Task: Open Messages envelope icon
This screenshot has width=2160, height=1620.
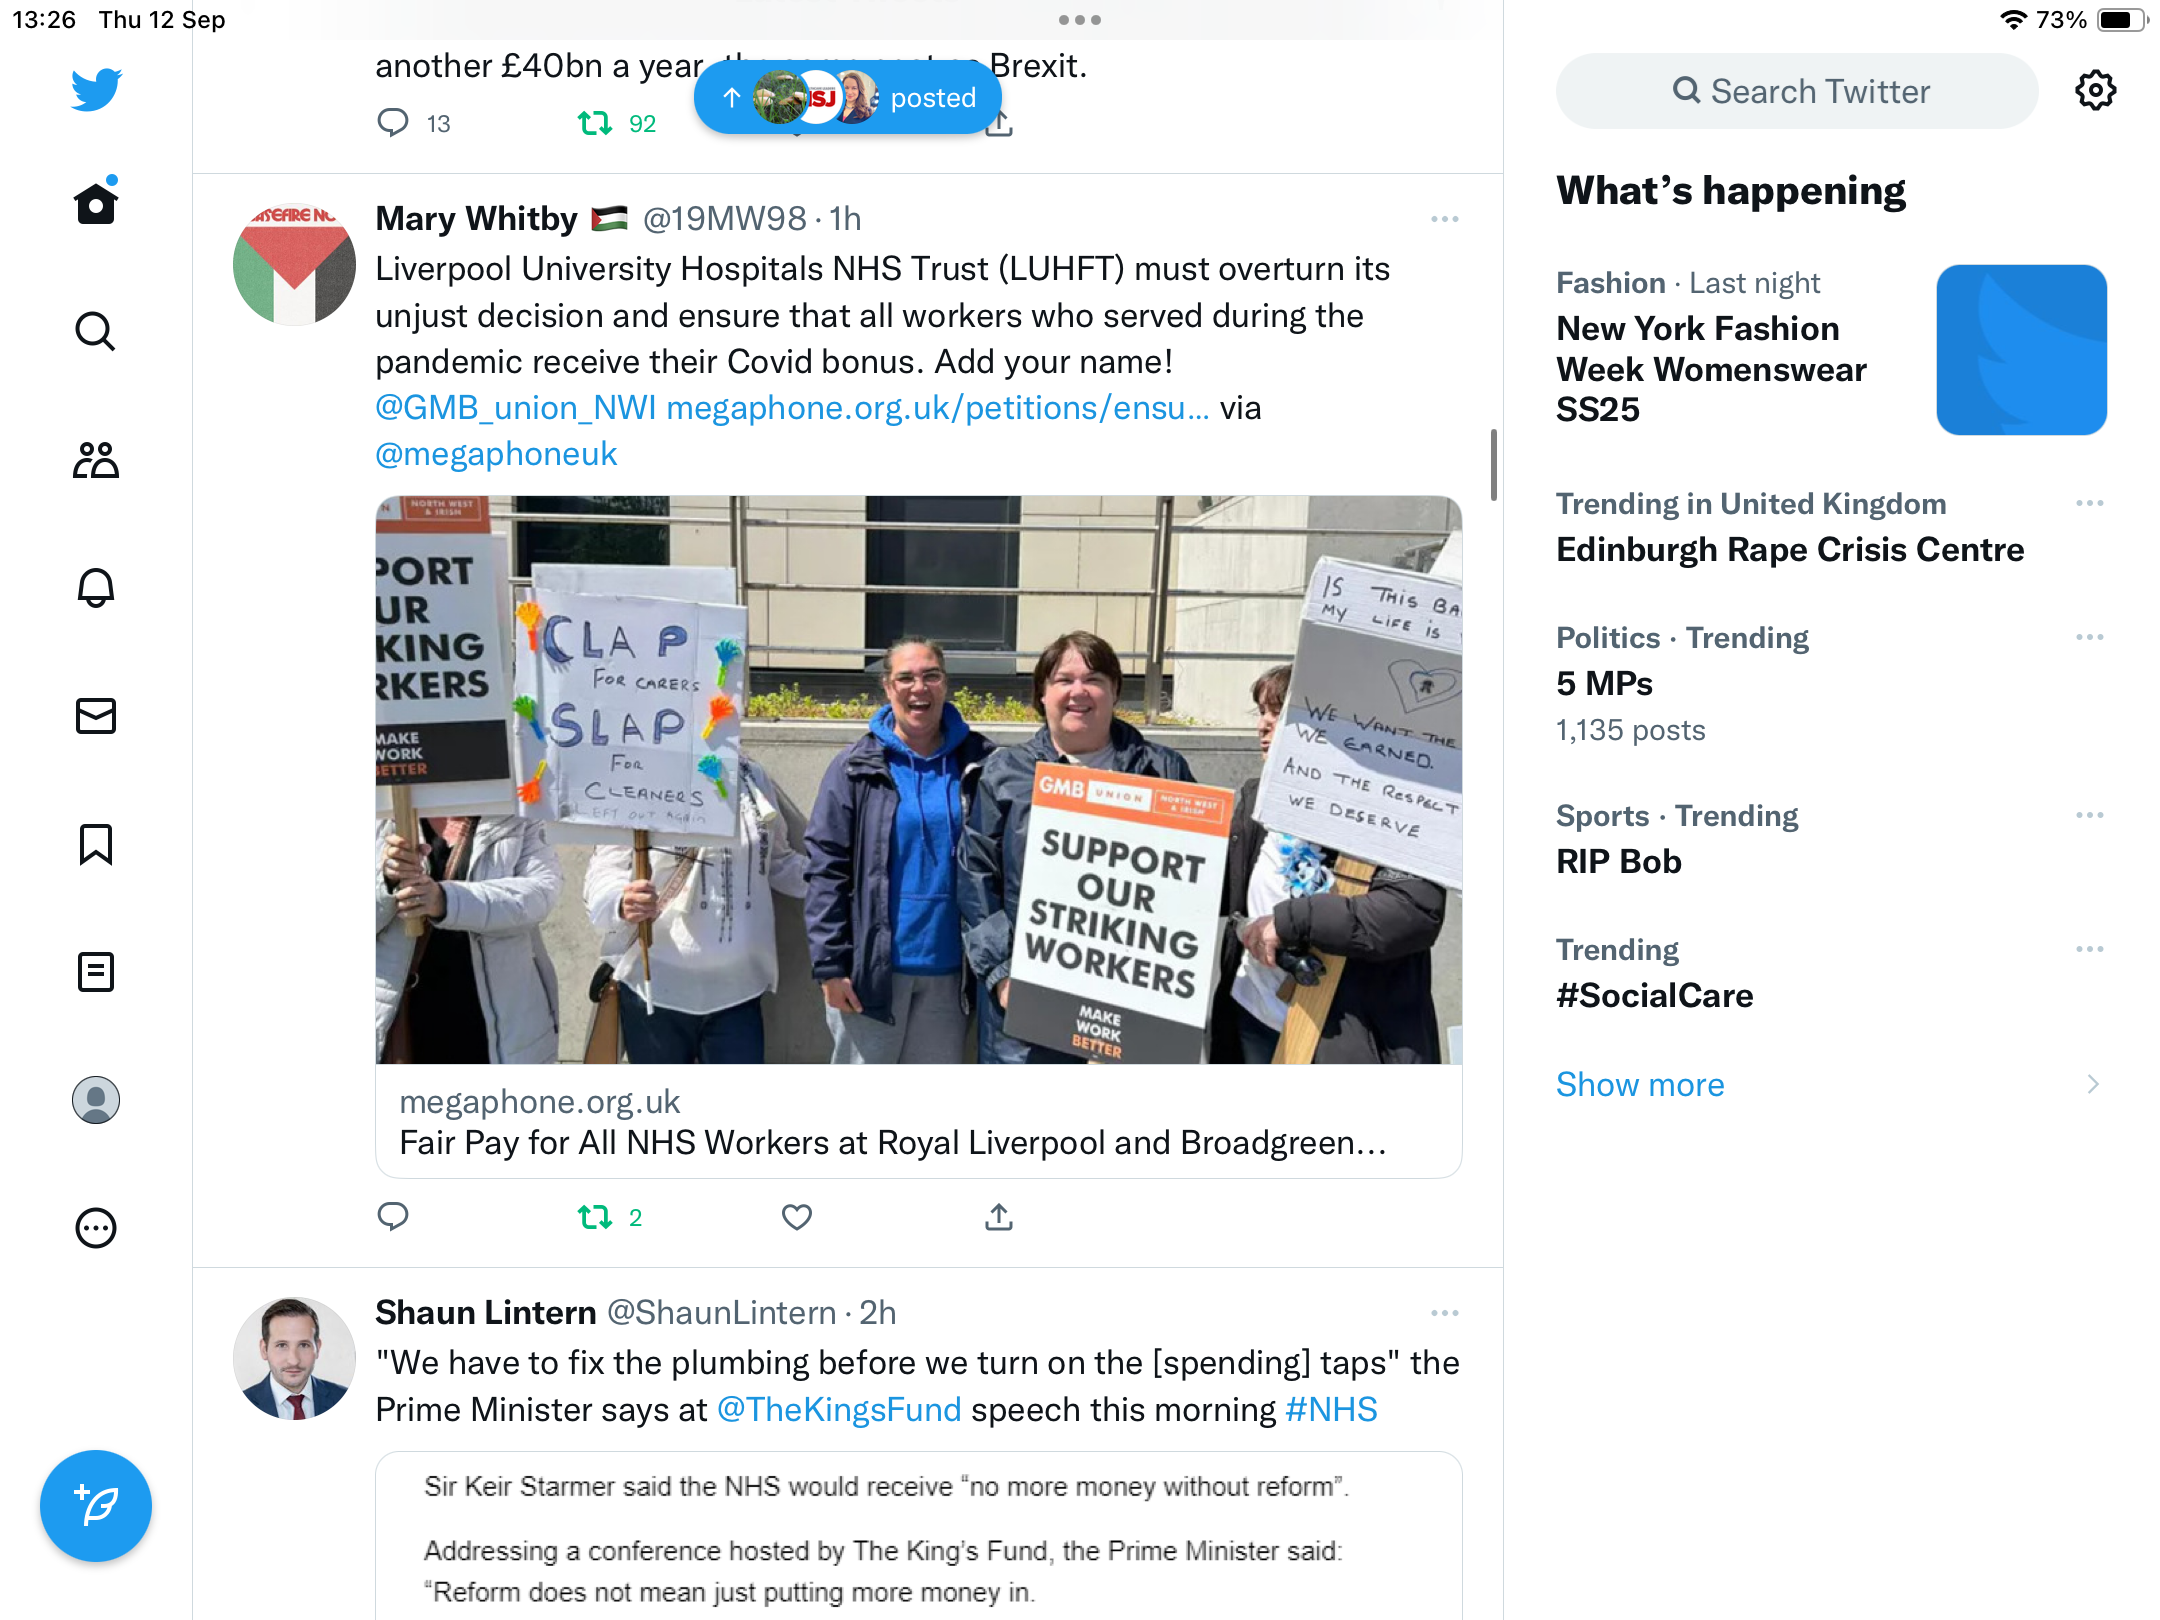Action: (x=96, y=715)
